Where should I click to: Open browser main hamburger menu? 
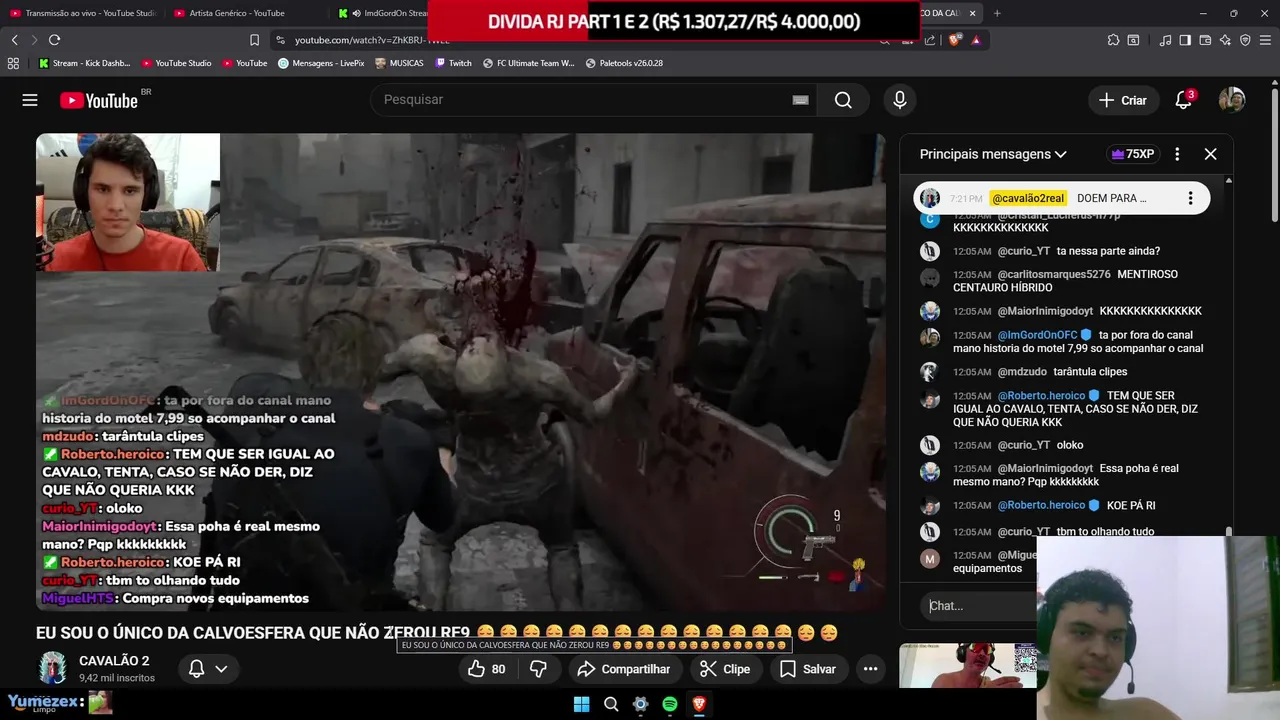(1266, 40)
